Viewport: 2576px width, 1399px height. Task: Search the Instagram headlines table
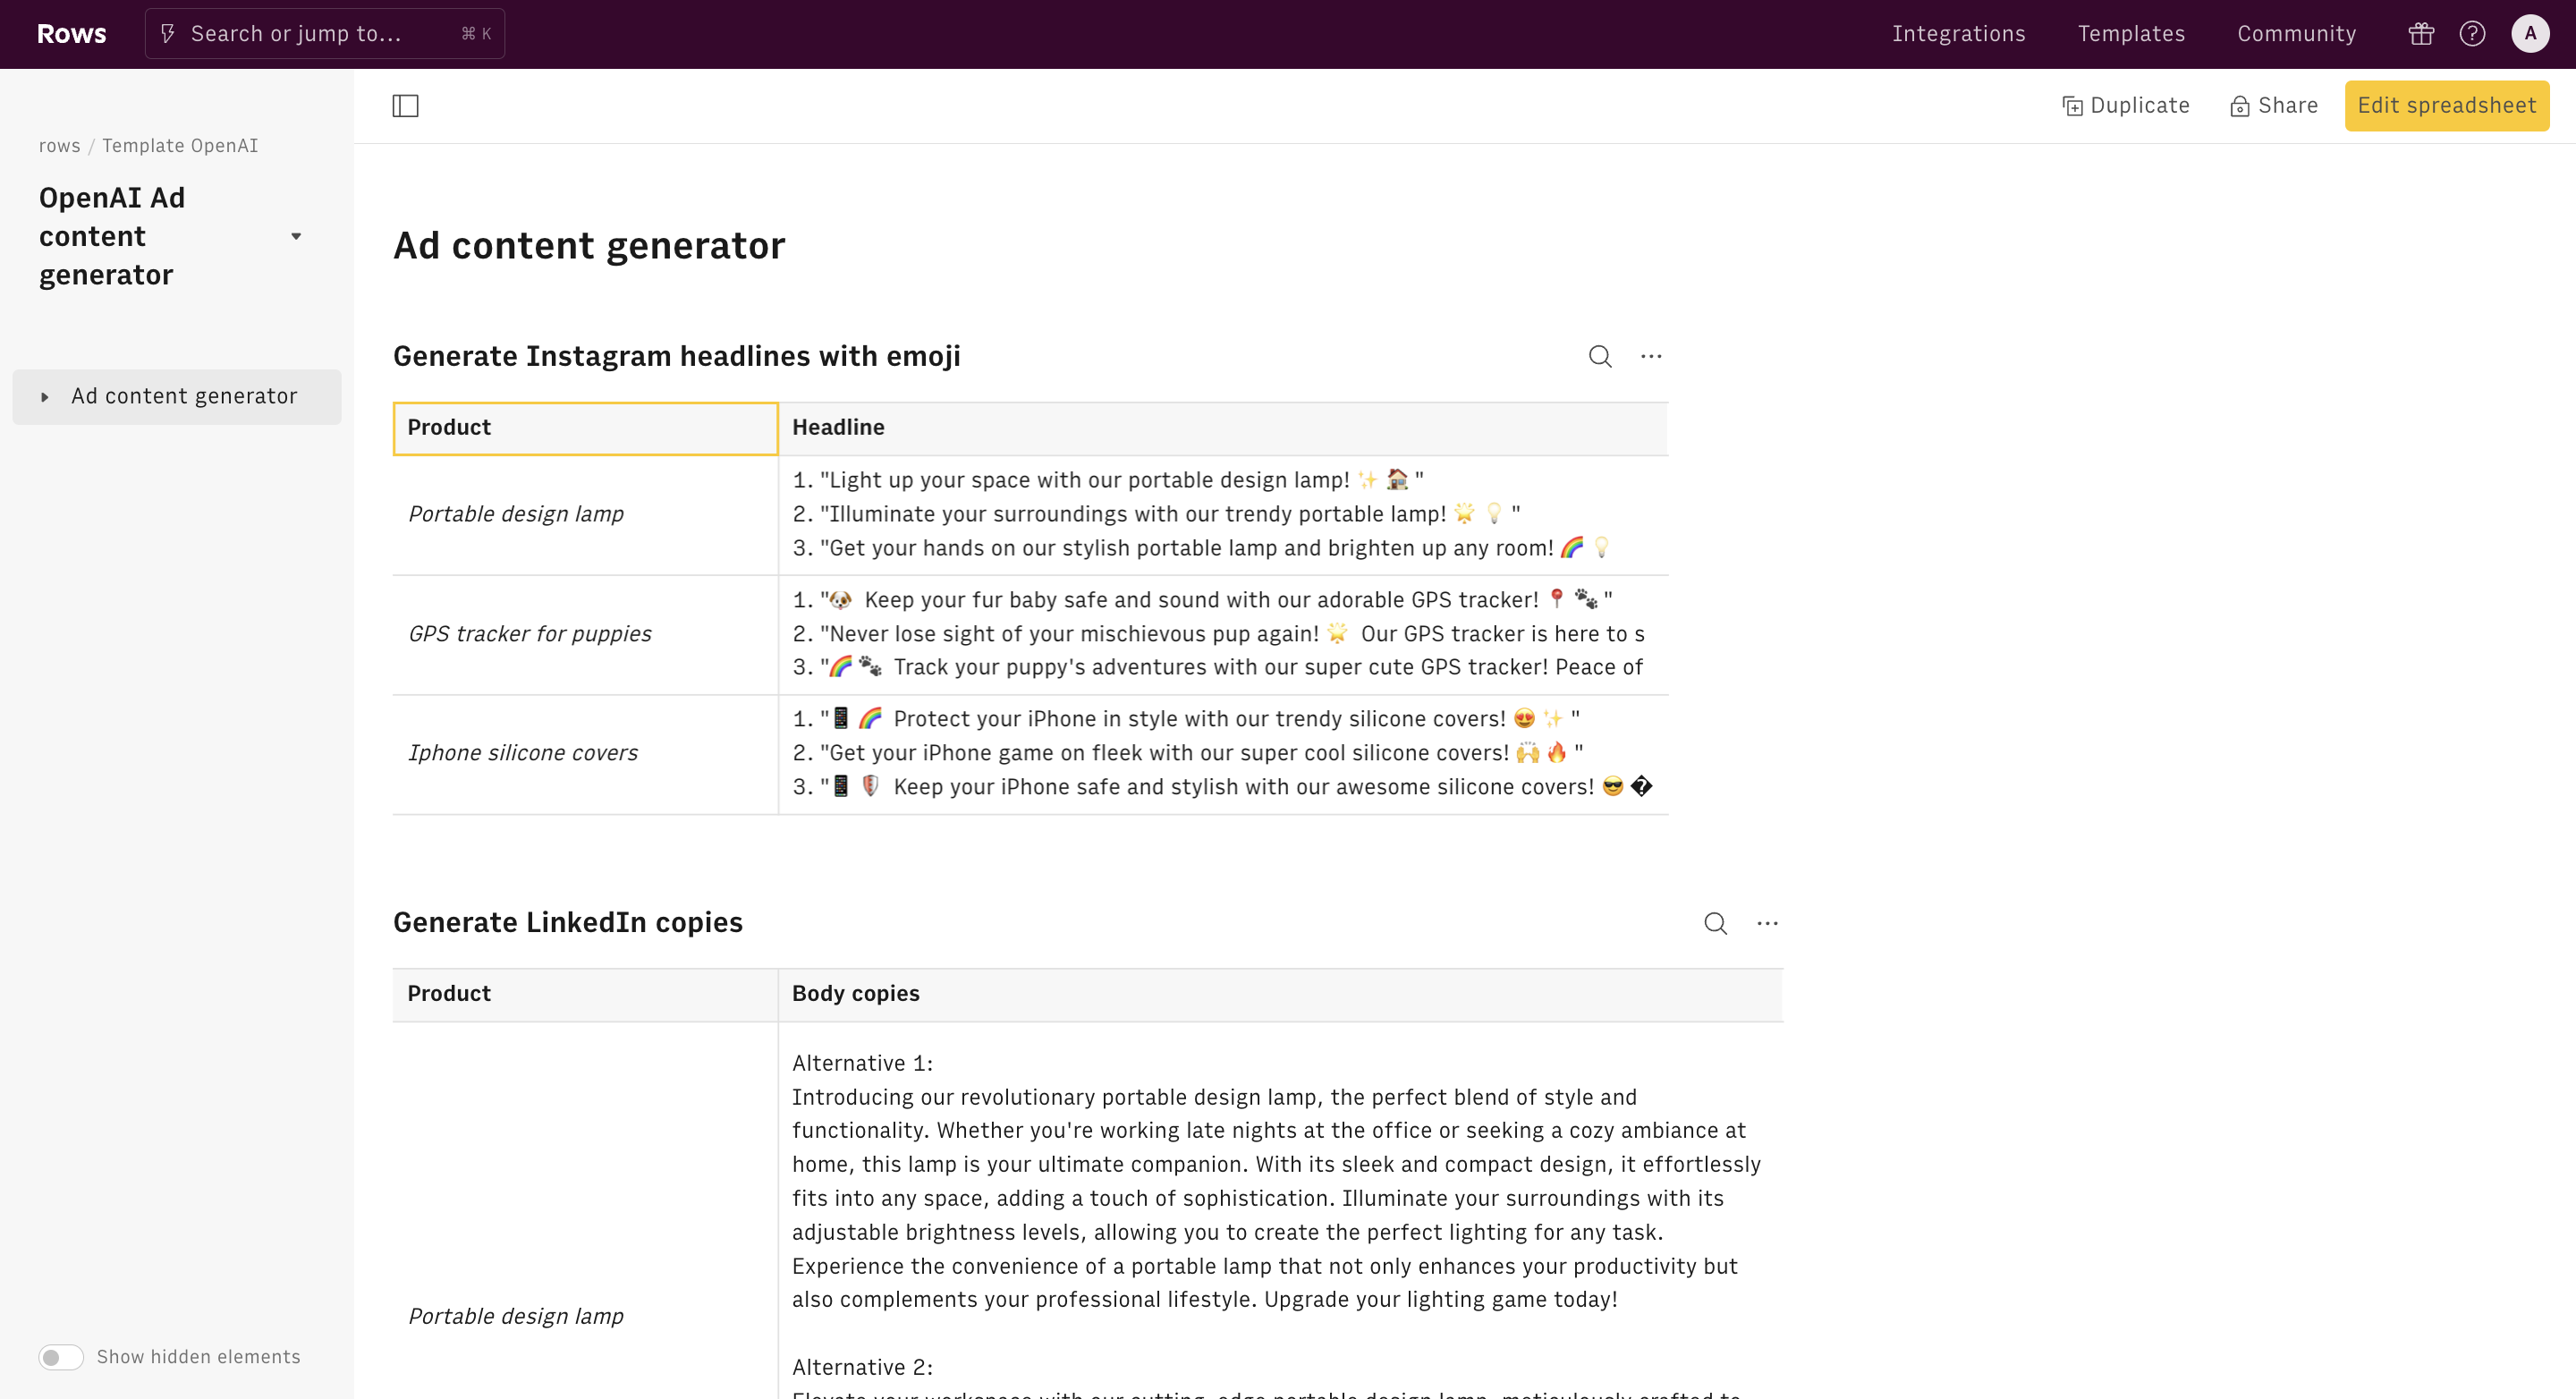[x=1600, y=357]
